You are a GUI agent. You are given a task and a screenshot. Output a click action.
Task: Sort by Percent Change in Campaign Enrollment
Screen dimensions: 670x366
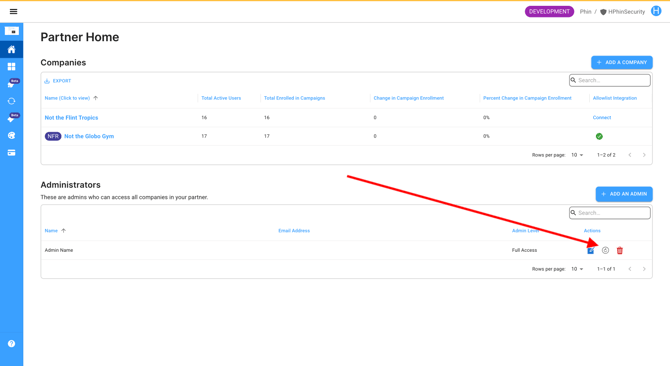(x=527, y=98)
